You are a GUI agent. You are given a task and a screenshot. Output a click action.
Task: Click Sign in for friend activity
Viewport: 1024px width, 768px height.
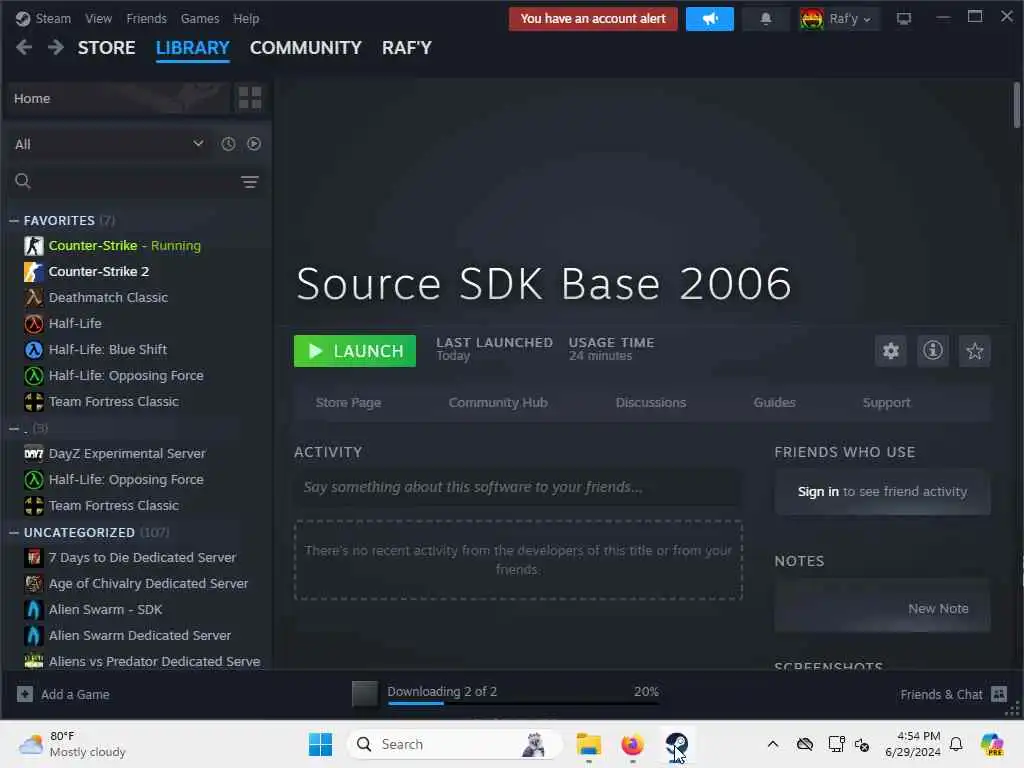[818, 492]
